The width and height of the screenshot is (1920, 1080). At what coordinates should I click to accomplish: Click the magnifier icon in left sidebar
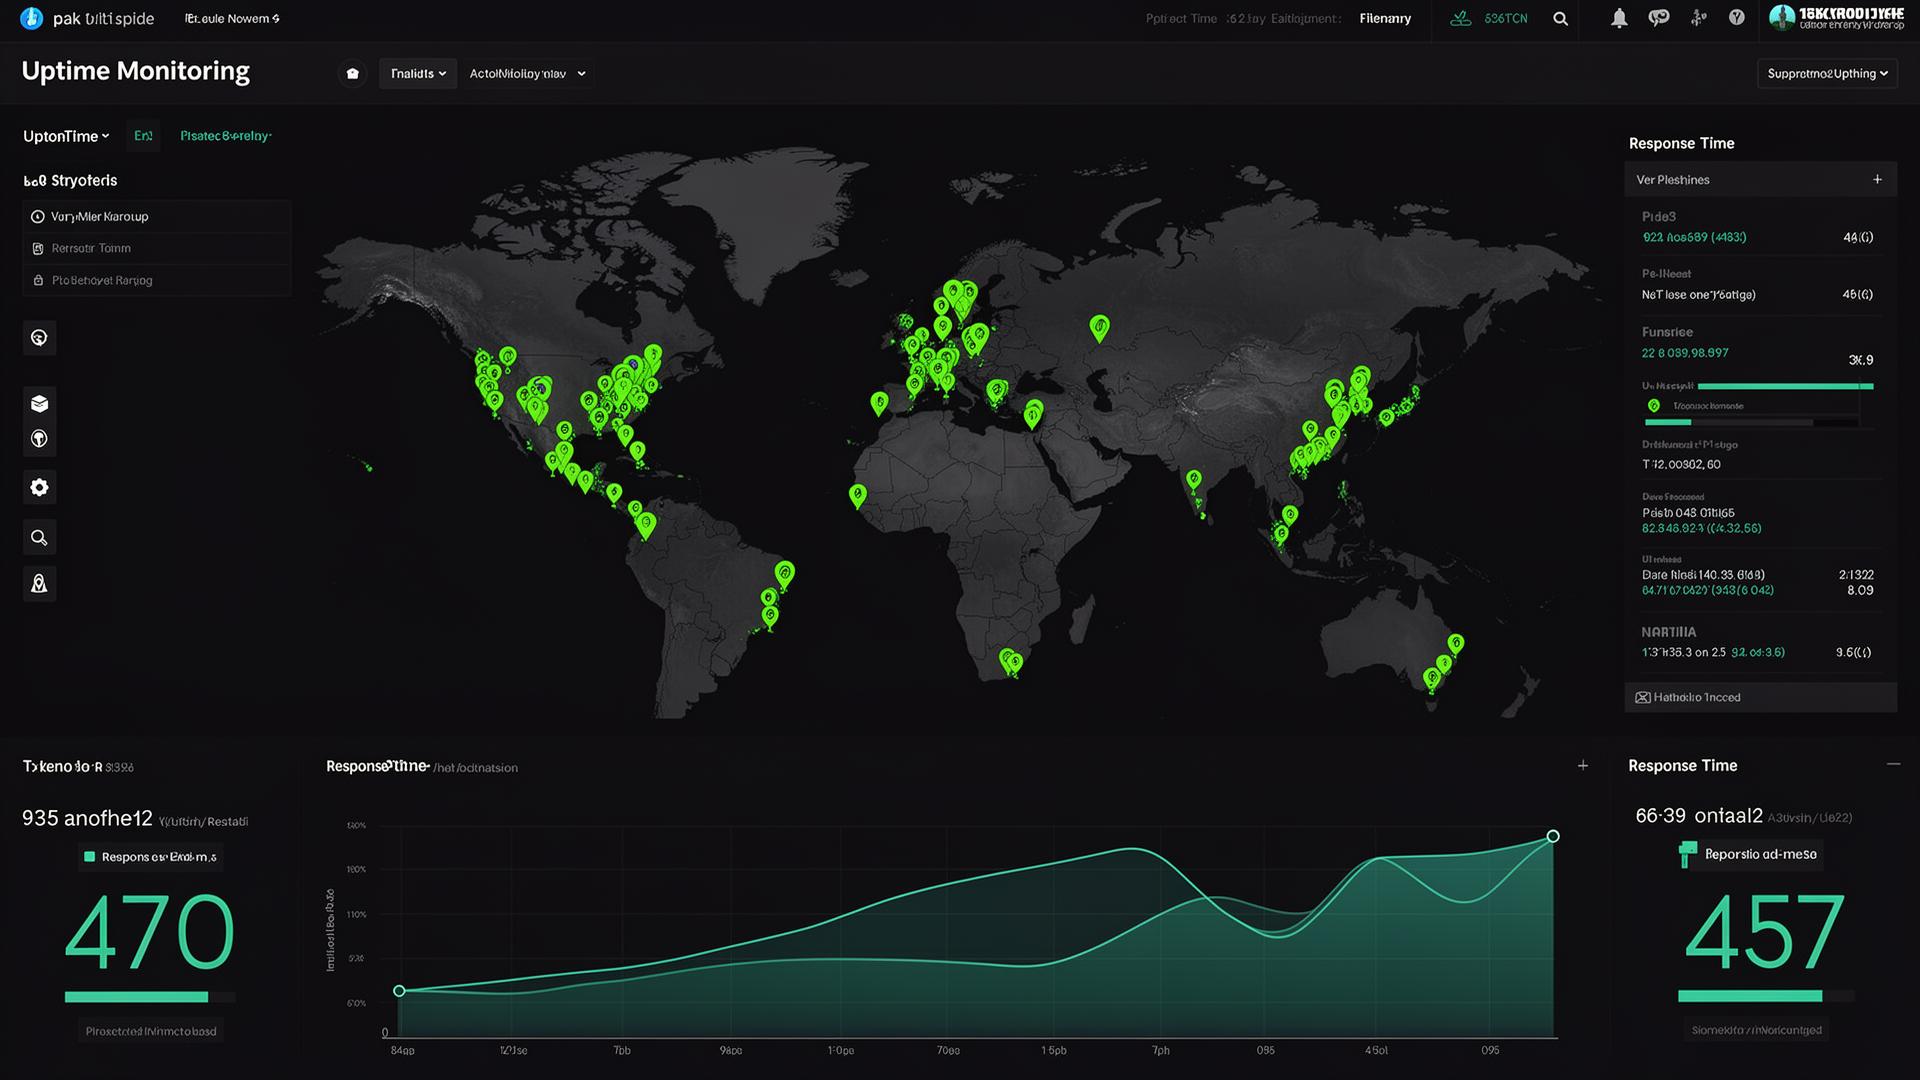click(39, 538)
